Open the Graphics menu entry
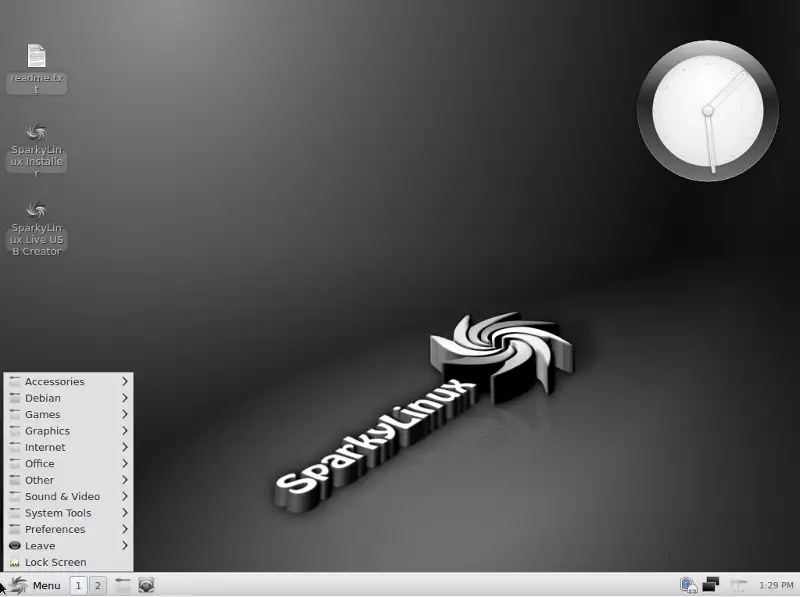Screen dimensions: 800x597 coord(68,431)
